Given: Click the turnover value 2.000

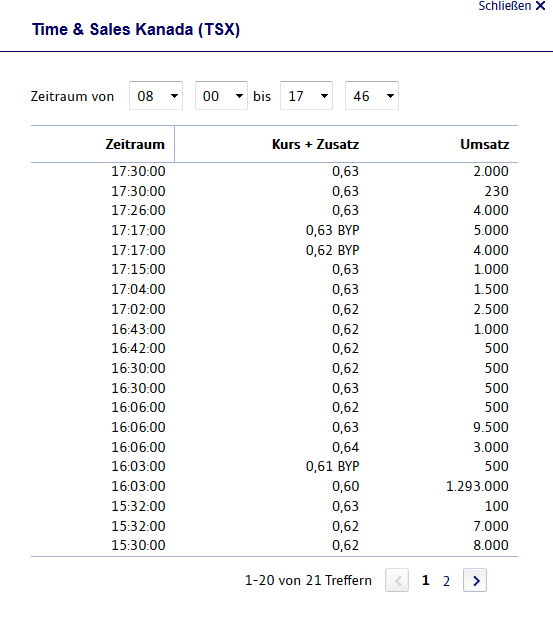Looking at the screenshot, I should (x=491, y=172).
